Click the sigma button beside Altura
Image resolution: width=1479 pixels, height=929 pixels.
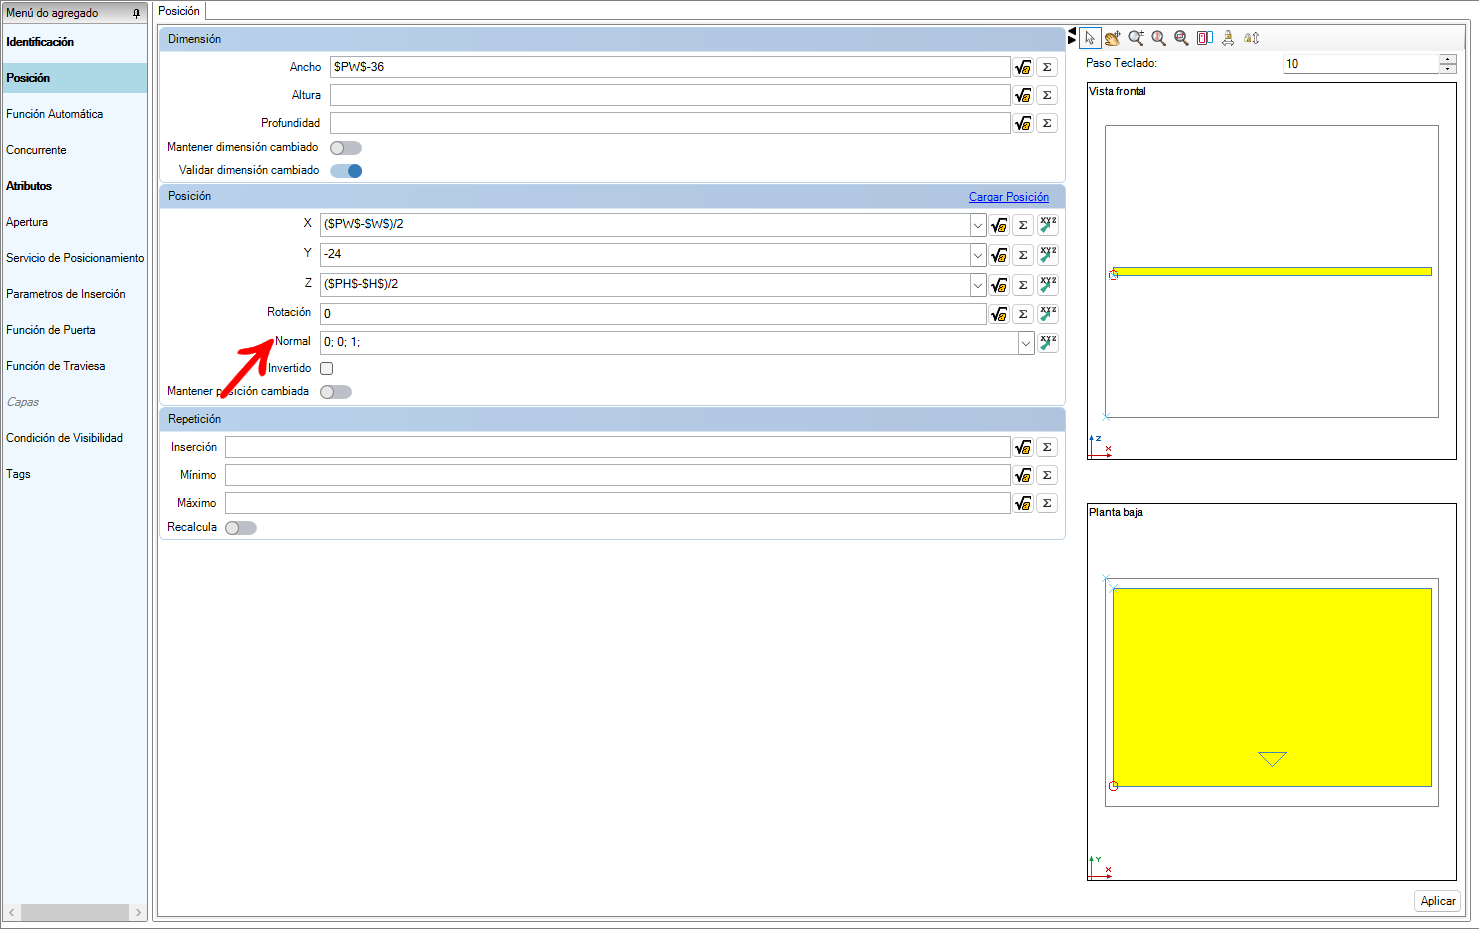[x=1047, y=95]
